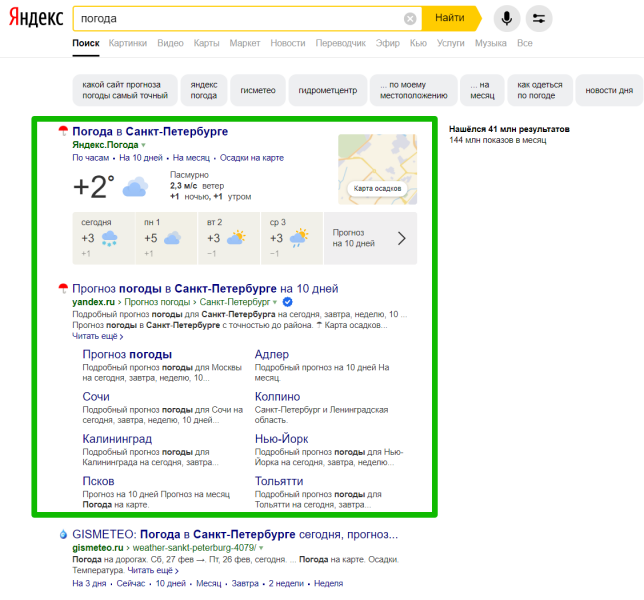644x600 pixels.
Task: Click the гисметео suggestion chip
Action: coord(258,90)
